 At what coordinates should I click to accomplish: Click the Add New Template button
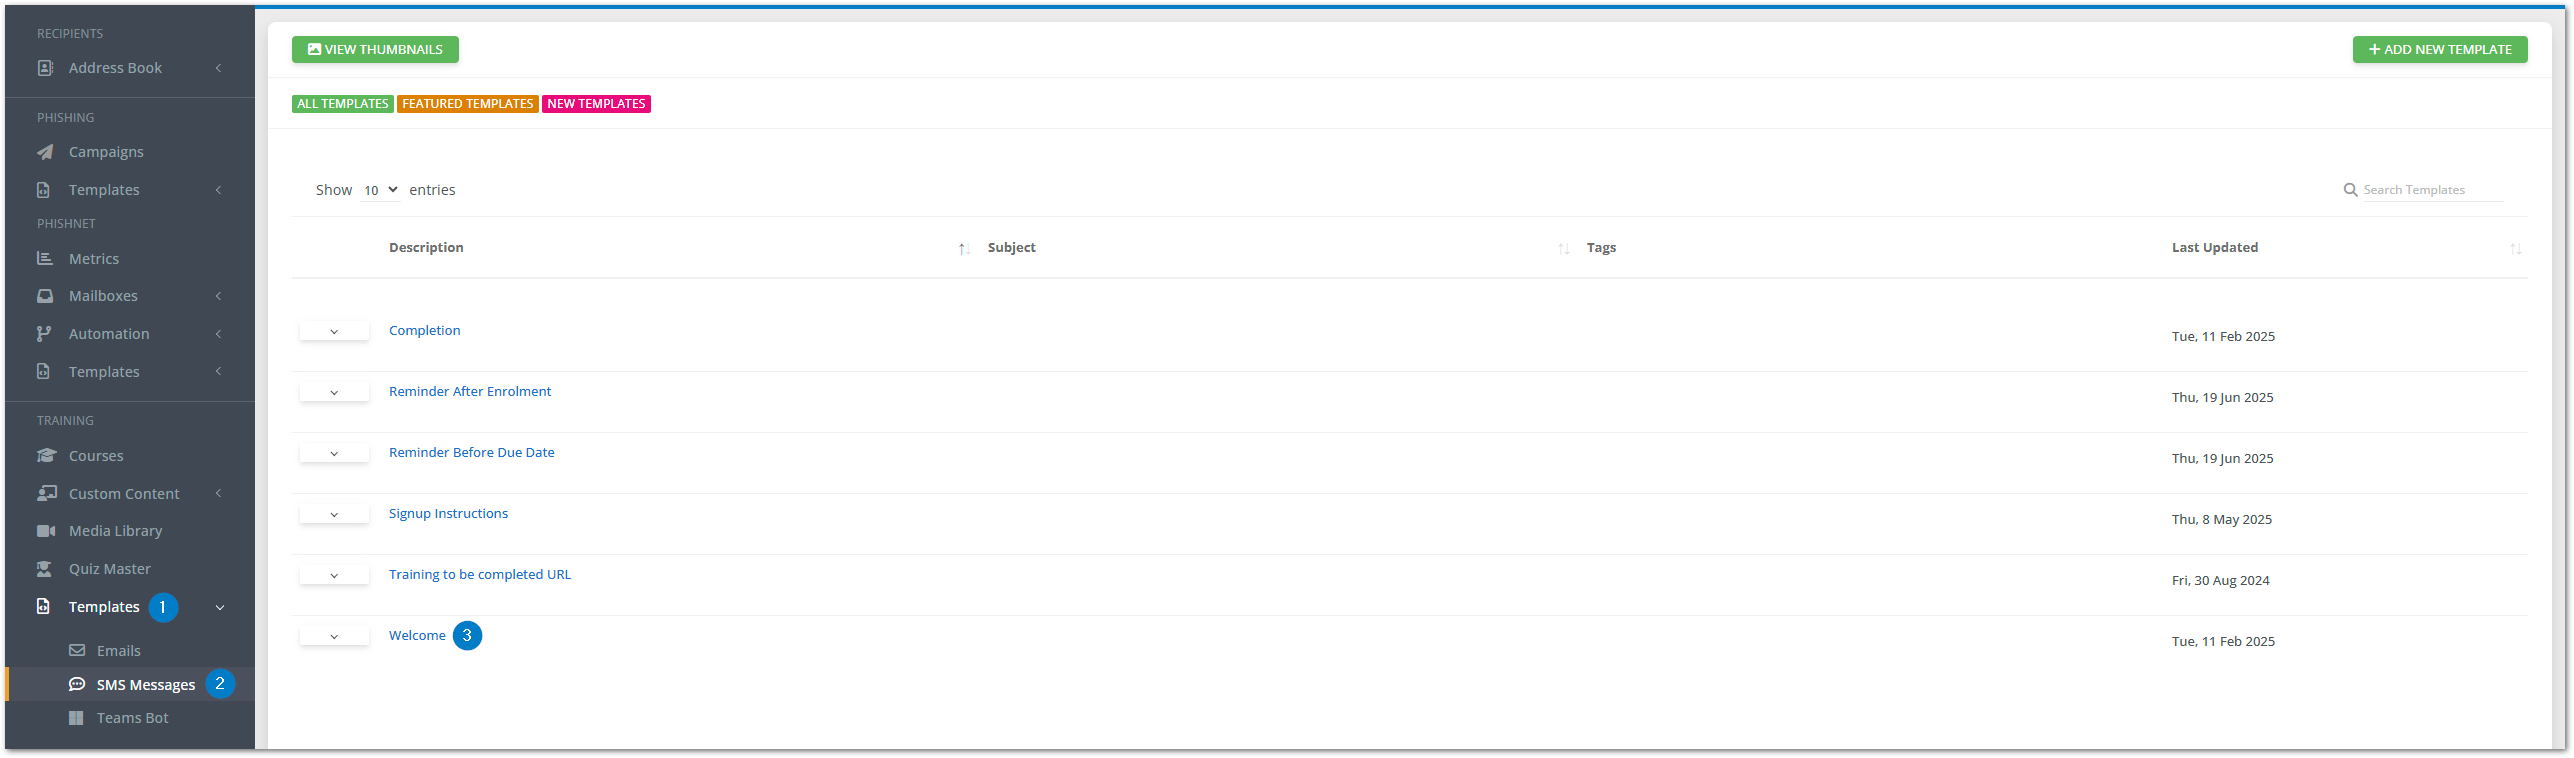[2439, 50]
